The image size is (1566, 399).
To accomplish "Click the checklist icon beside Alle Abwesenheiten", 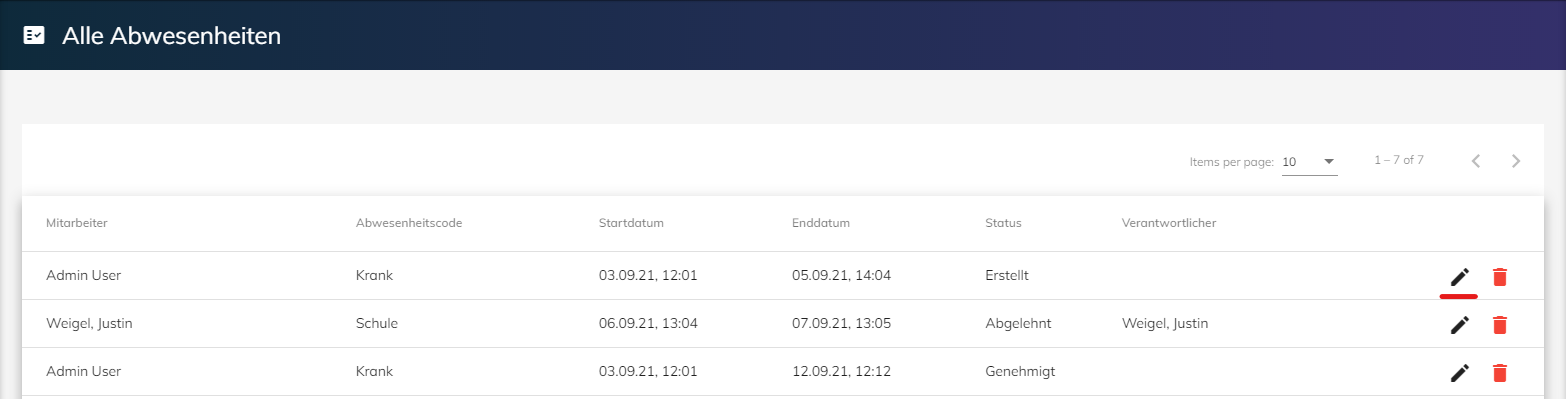I will 34,36.
